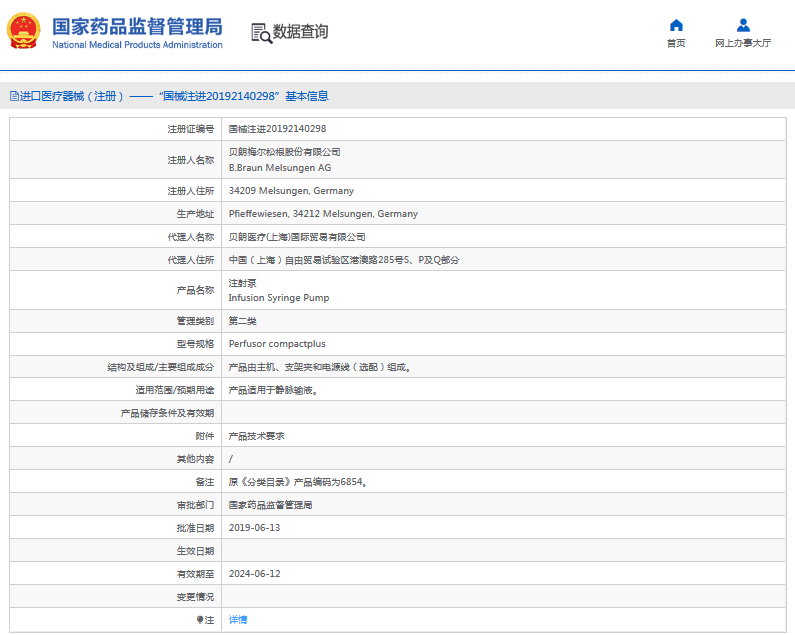Click the 结构及组成/主要组成成分 label
Screen dimensions: 795x635
point(161,367)
